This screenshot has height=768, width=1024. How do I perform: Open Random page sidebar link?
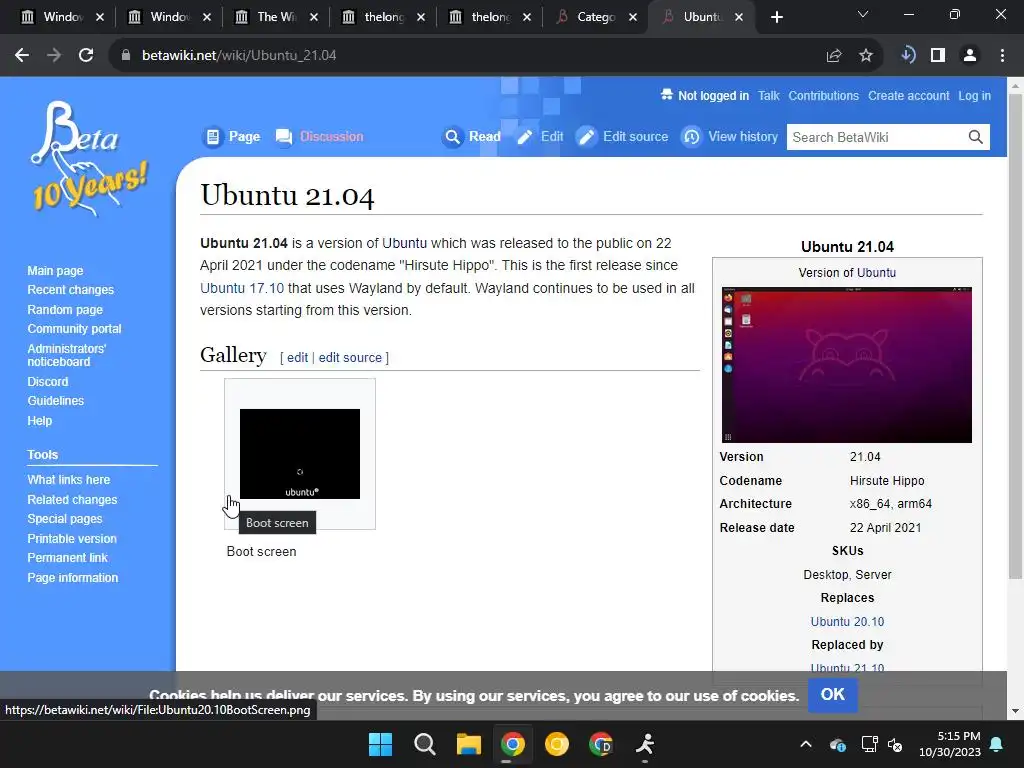[x=65, y=310]
